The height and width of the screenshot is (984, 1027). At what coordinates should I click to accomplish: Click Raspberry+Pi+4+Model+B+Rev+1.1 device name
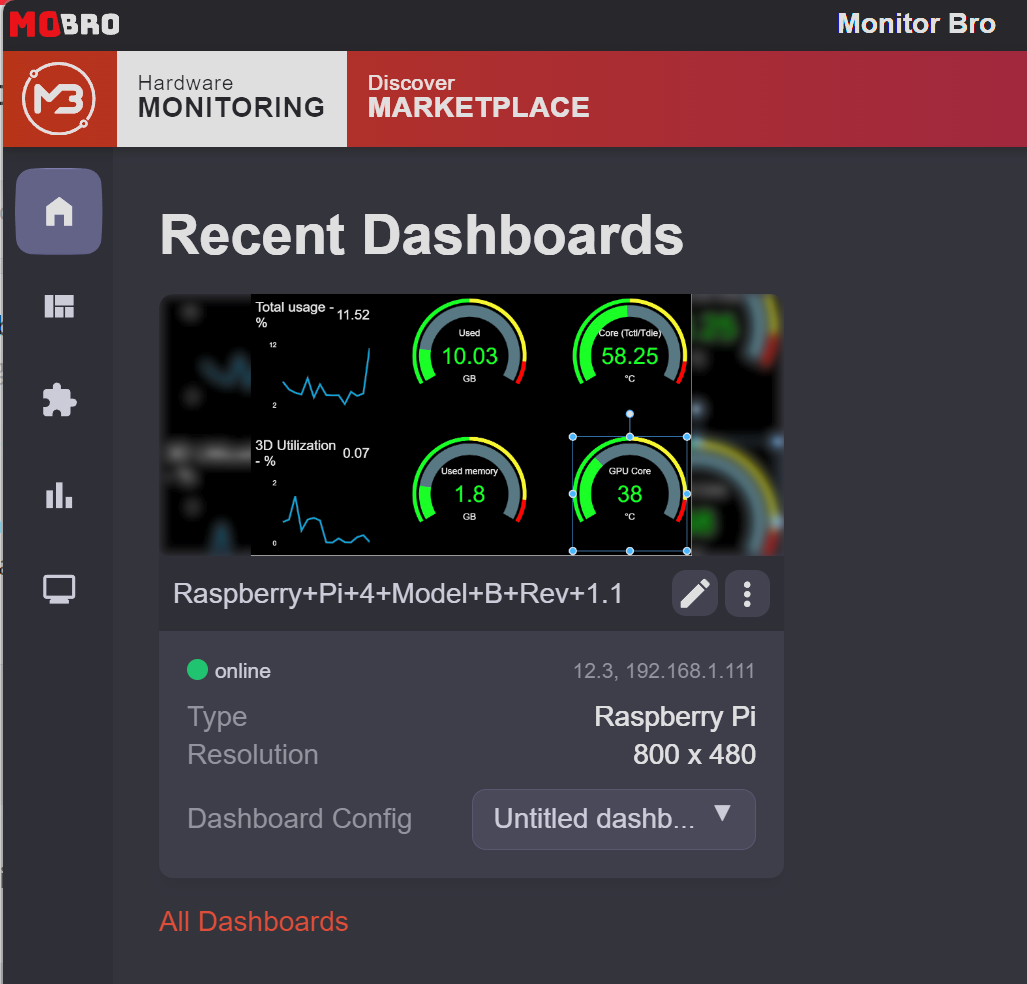[x=398, y=594]
